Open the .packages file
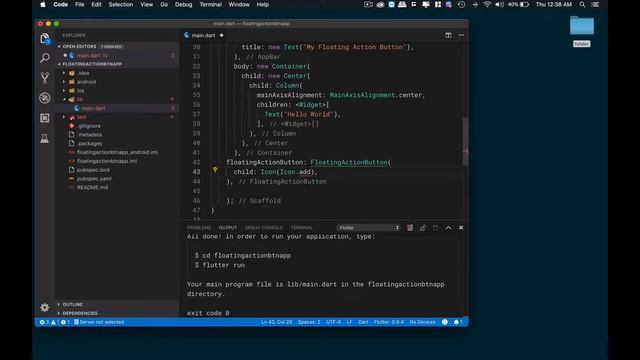This screenshot has height=360, width=640. [x=89, y=143]
